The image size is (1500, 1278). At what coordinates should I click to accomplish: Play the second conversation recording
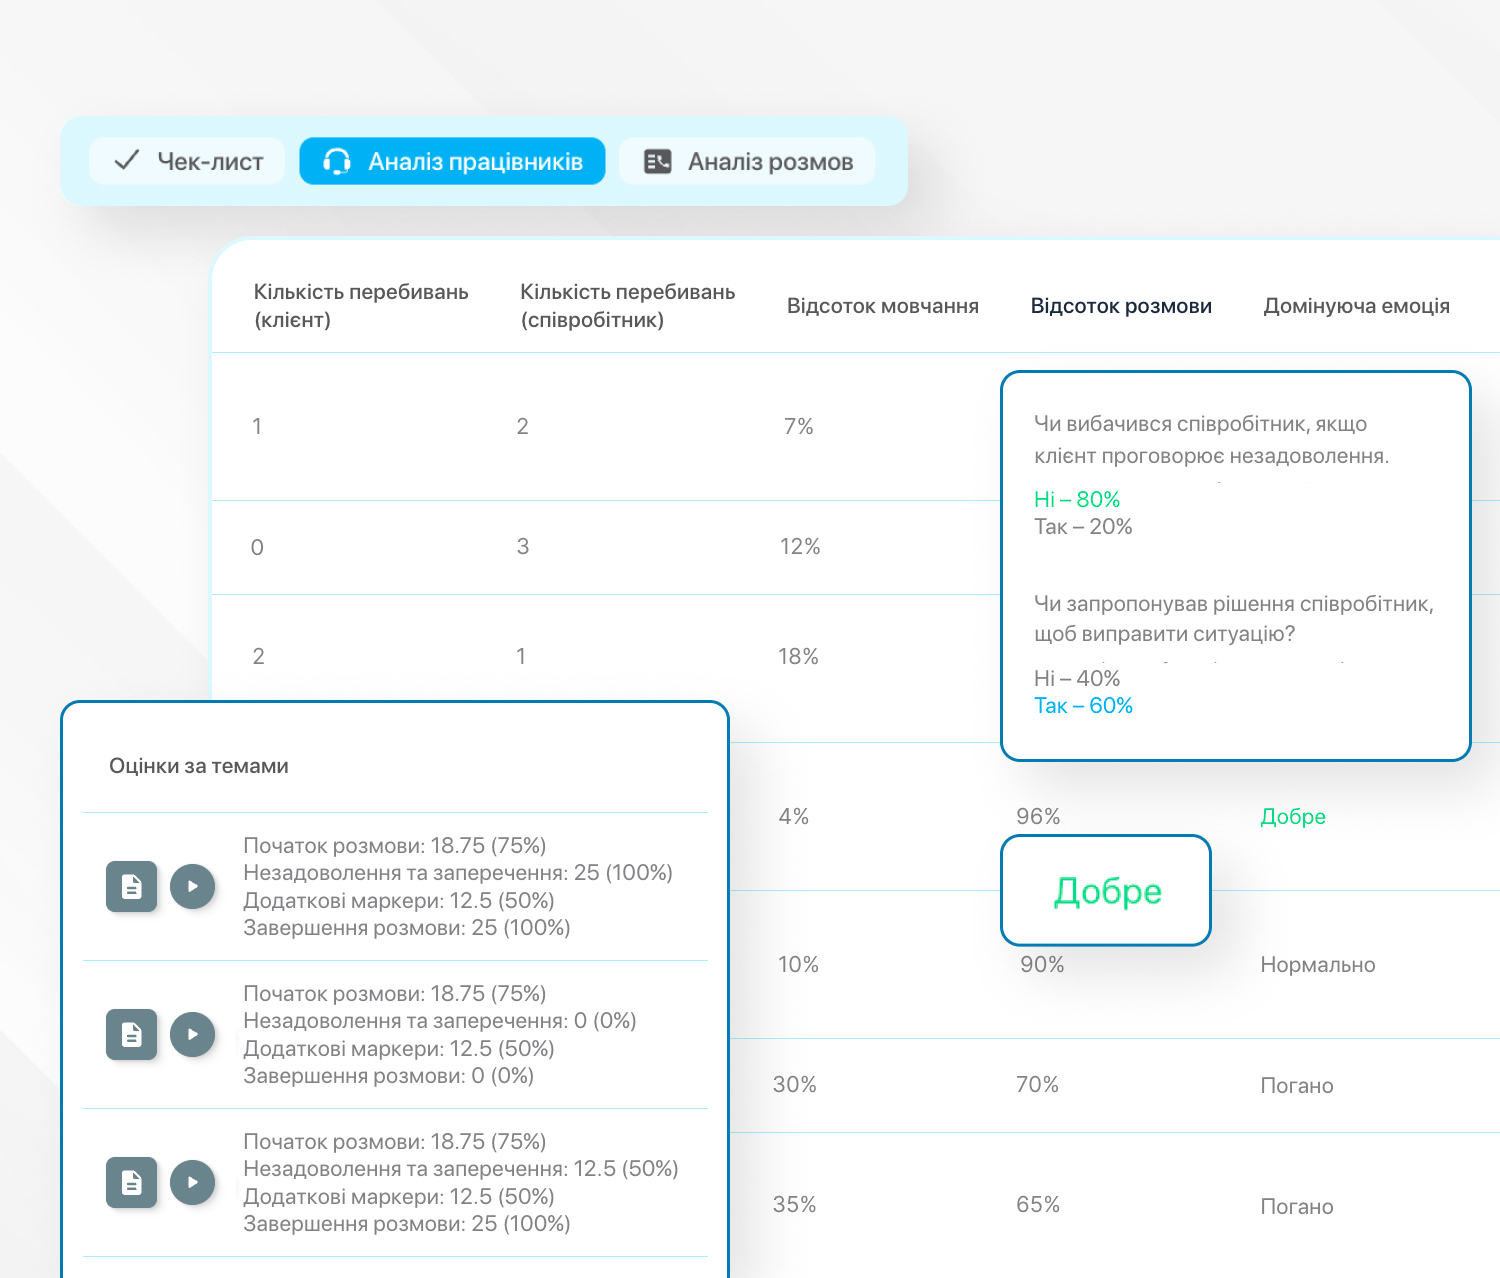point(192,1034)
